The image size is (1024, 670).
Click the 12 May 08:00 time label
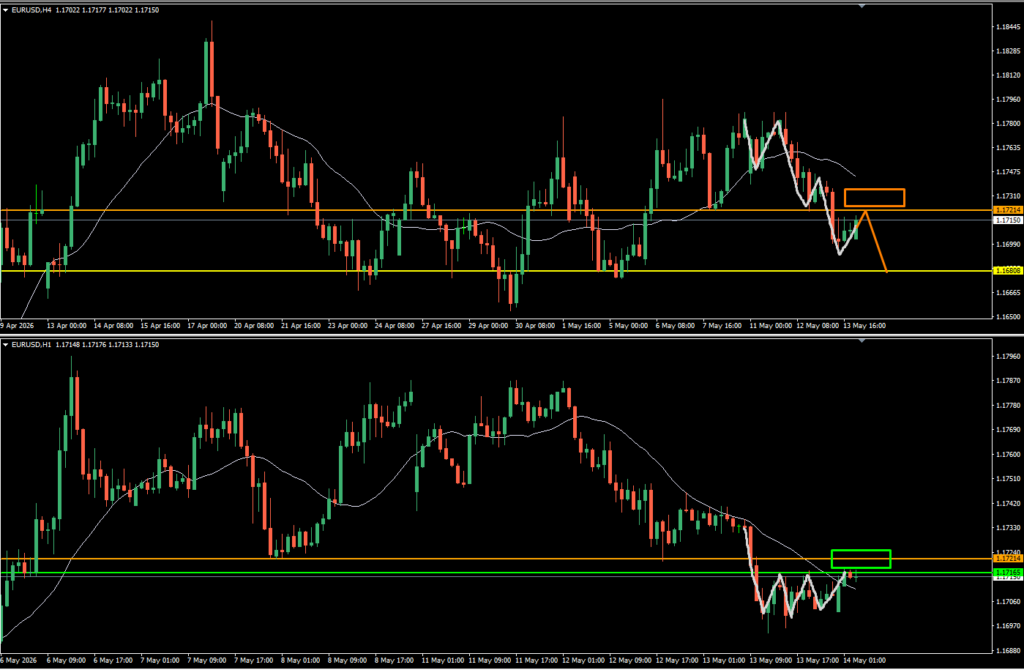pyautogui.click(x=817, y=325)
